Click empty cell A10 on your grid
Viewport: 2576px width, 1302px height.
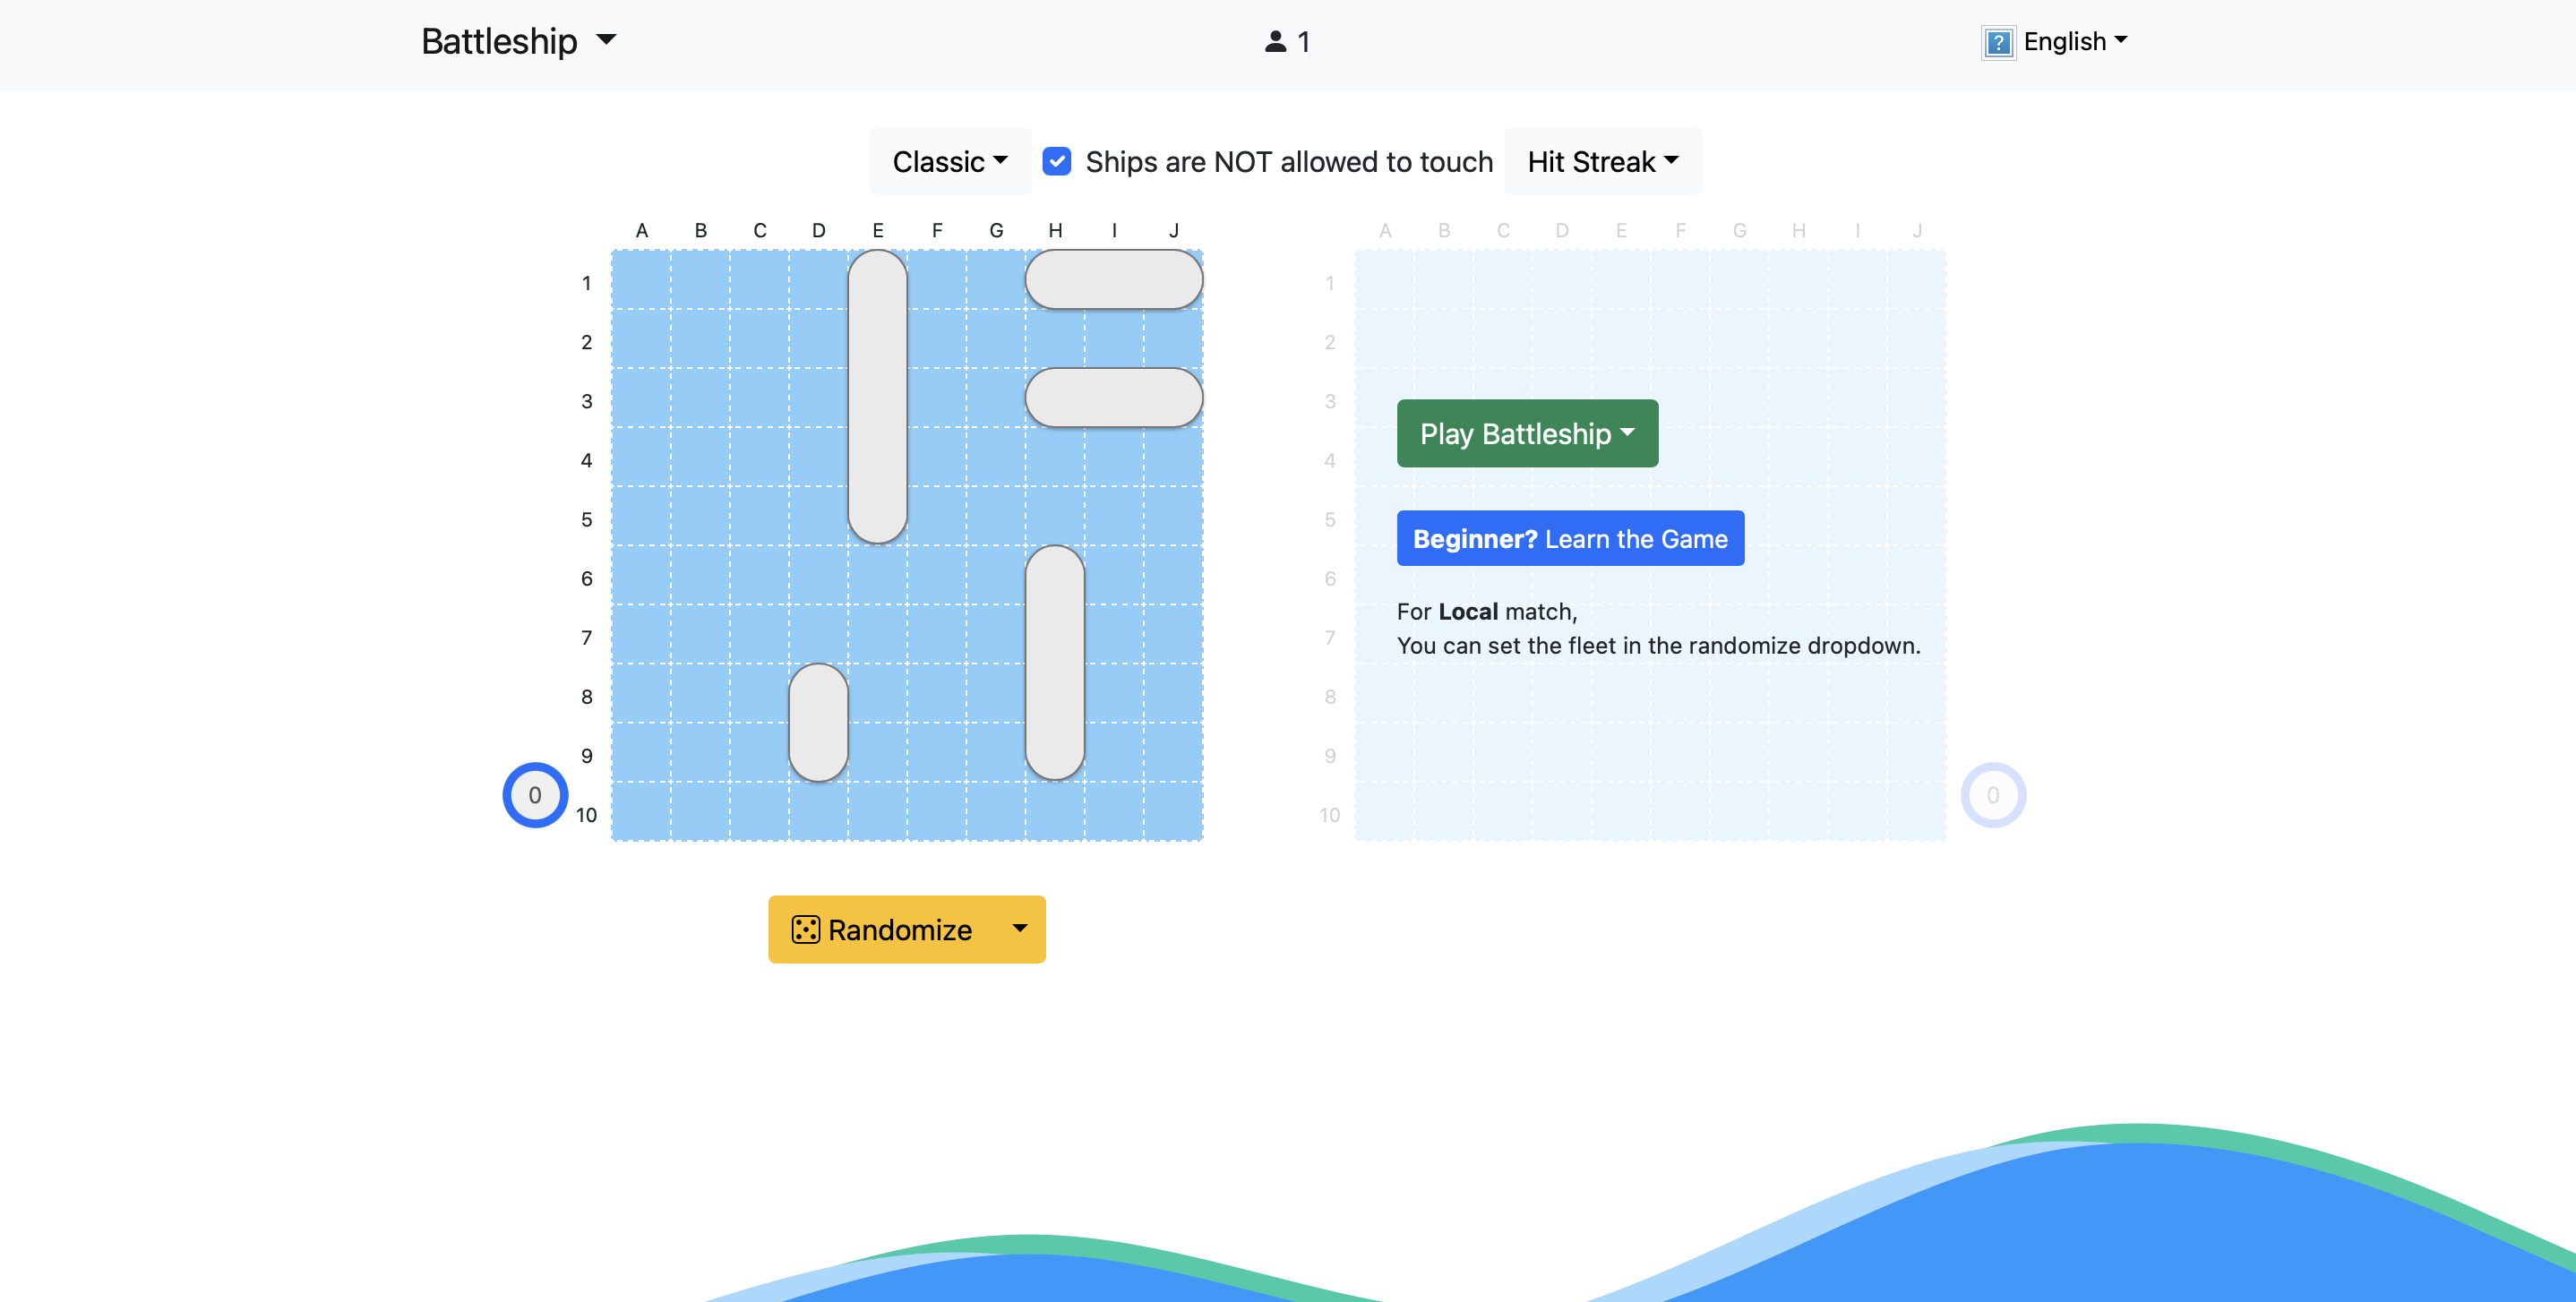[641, 811]
